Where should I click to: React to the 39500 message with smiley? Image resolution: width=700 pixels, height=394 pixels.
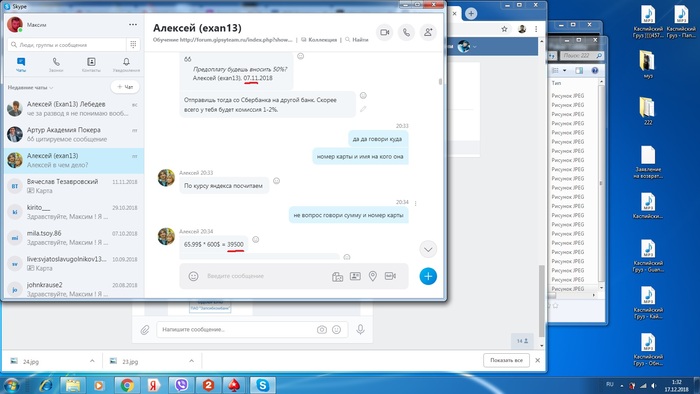pyautogui.click(x=256, y=240)
